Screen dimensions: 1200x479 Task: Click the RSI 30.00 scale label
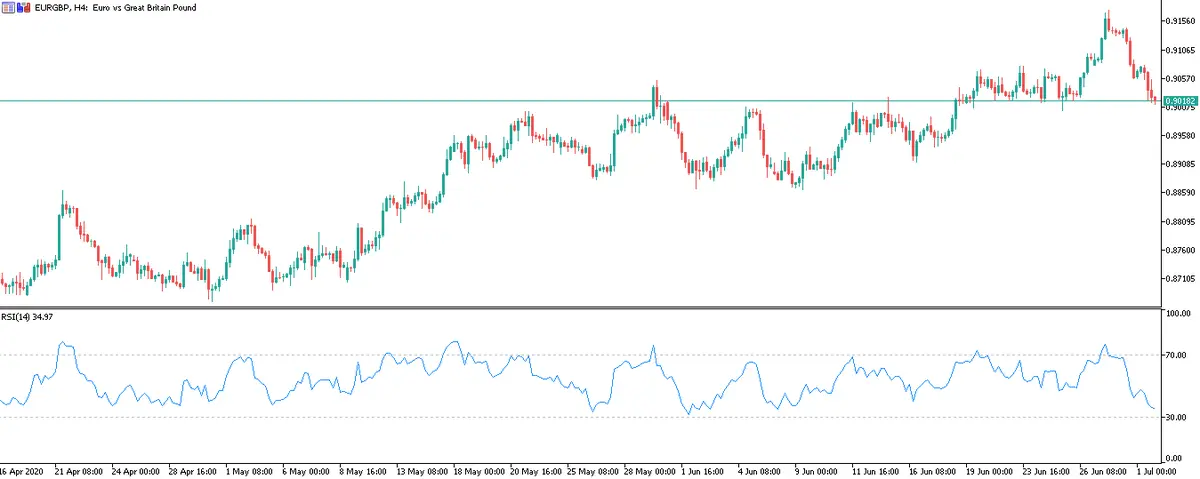[1177, 417]
